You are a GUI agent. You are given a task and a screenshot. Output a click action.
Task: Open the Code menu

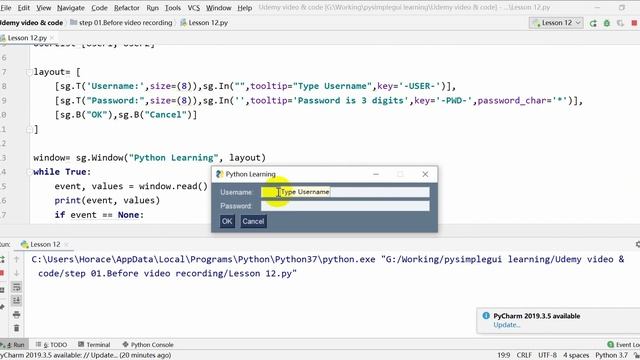pyautogui.click(x=99, y=8)
